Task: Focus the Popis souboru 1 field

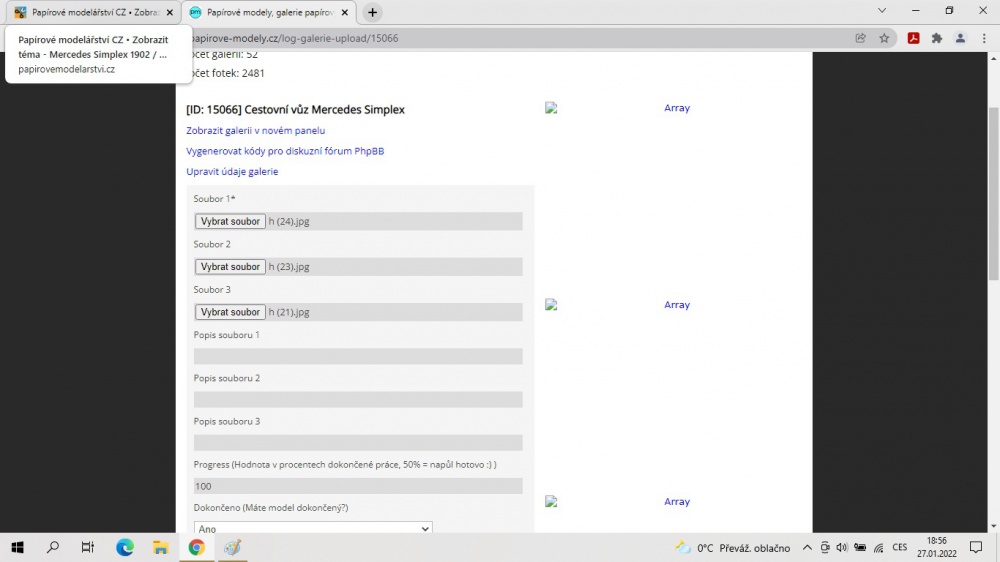Action: click(x=358, y=356)
